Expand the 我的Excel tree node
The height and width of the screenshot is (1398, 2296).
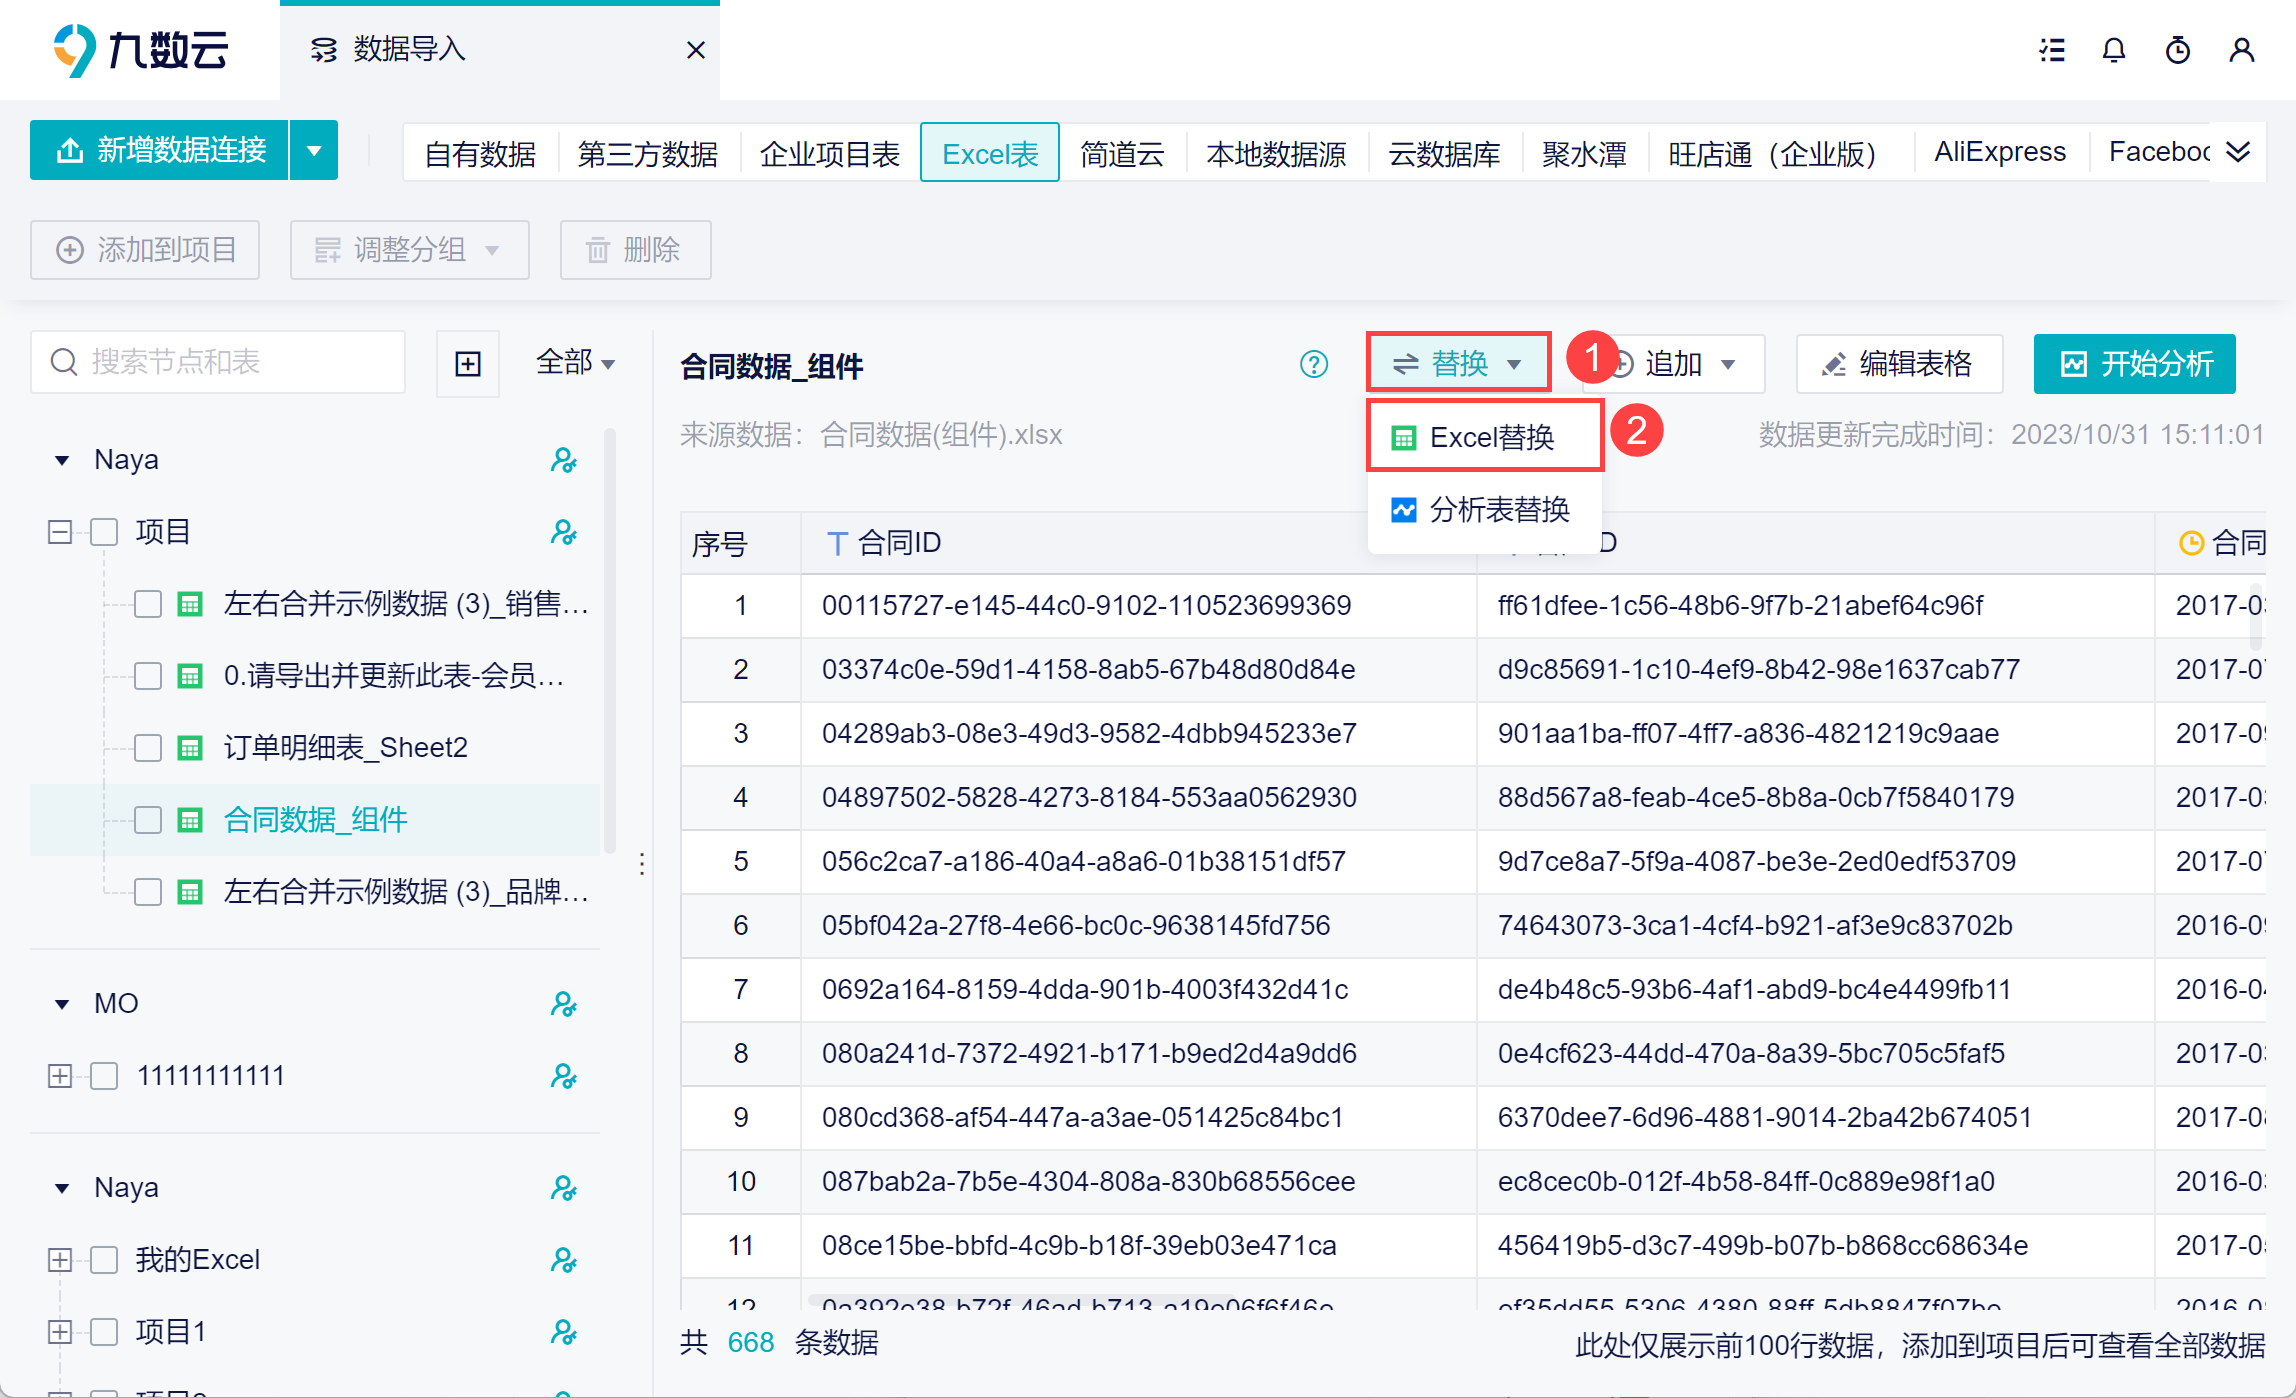[60, 1260]
